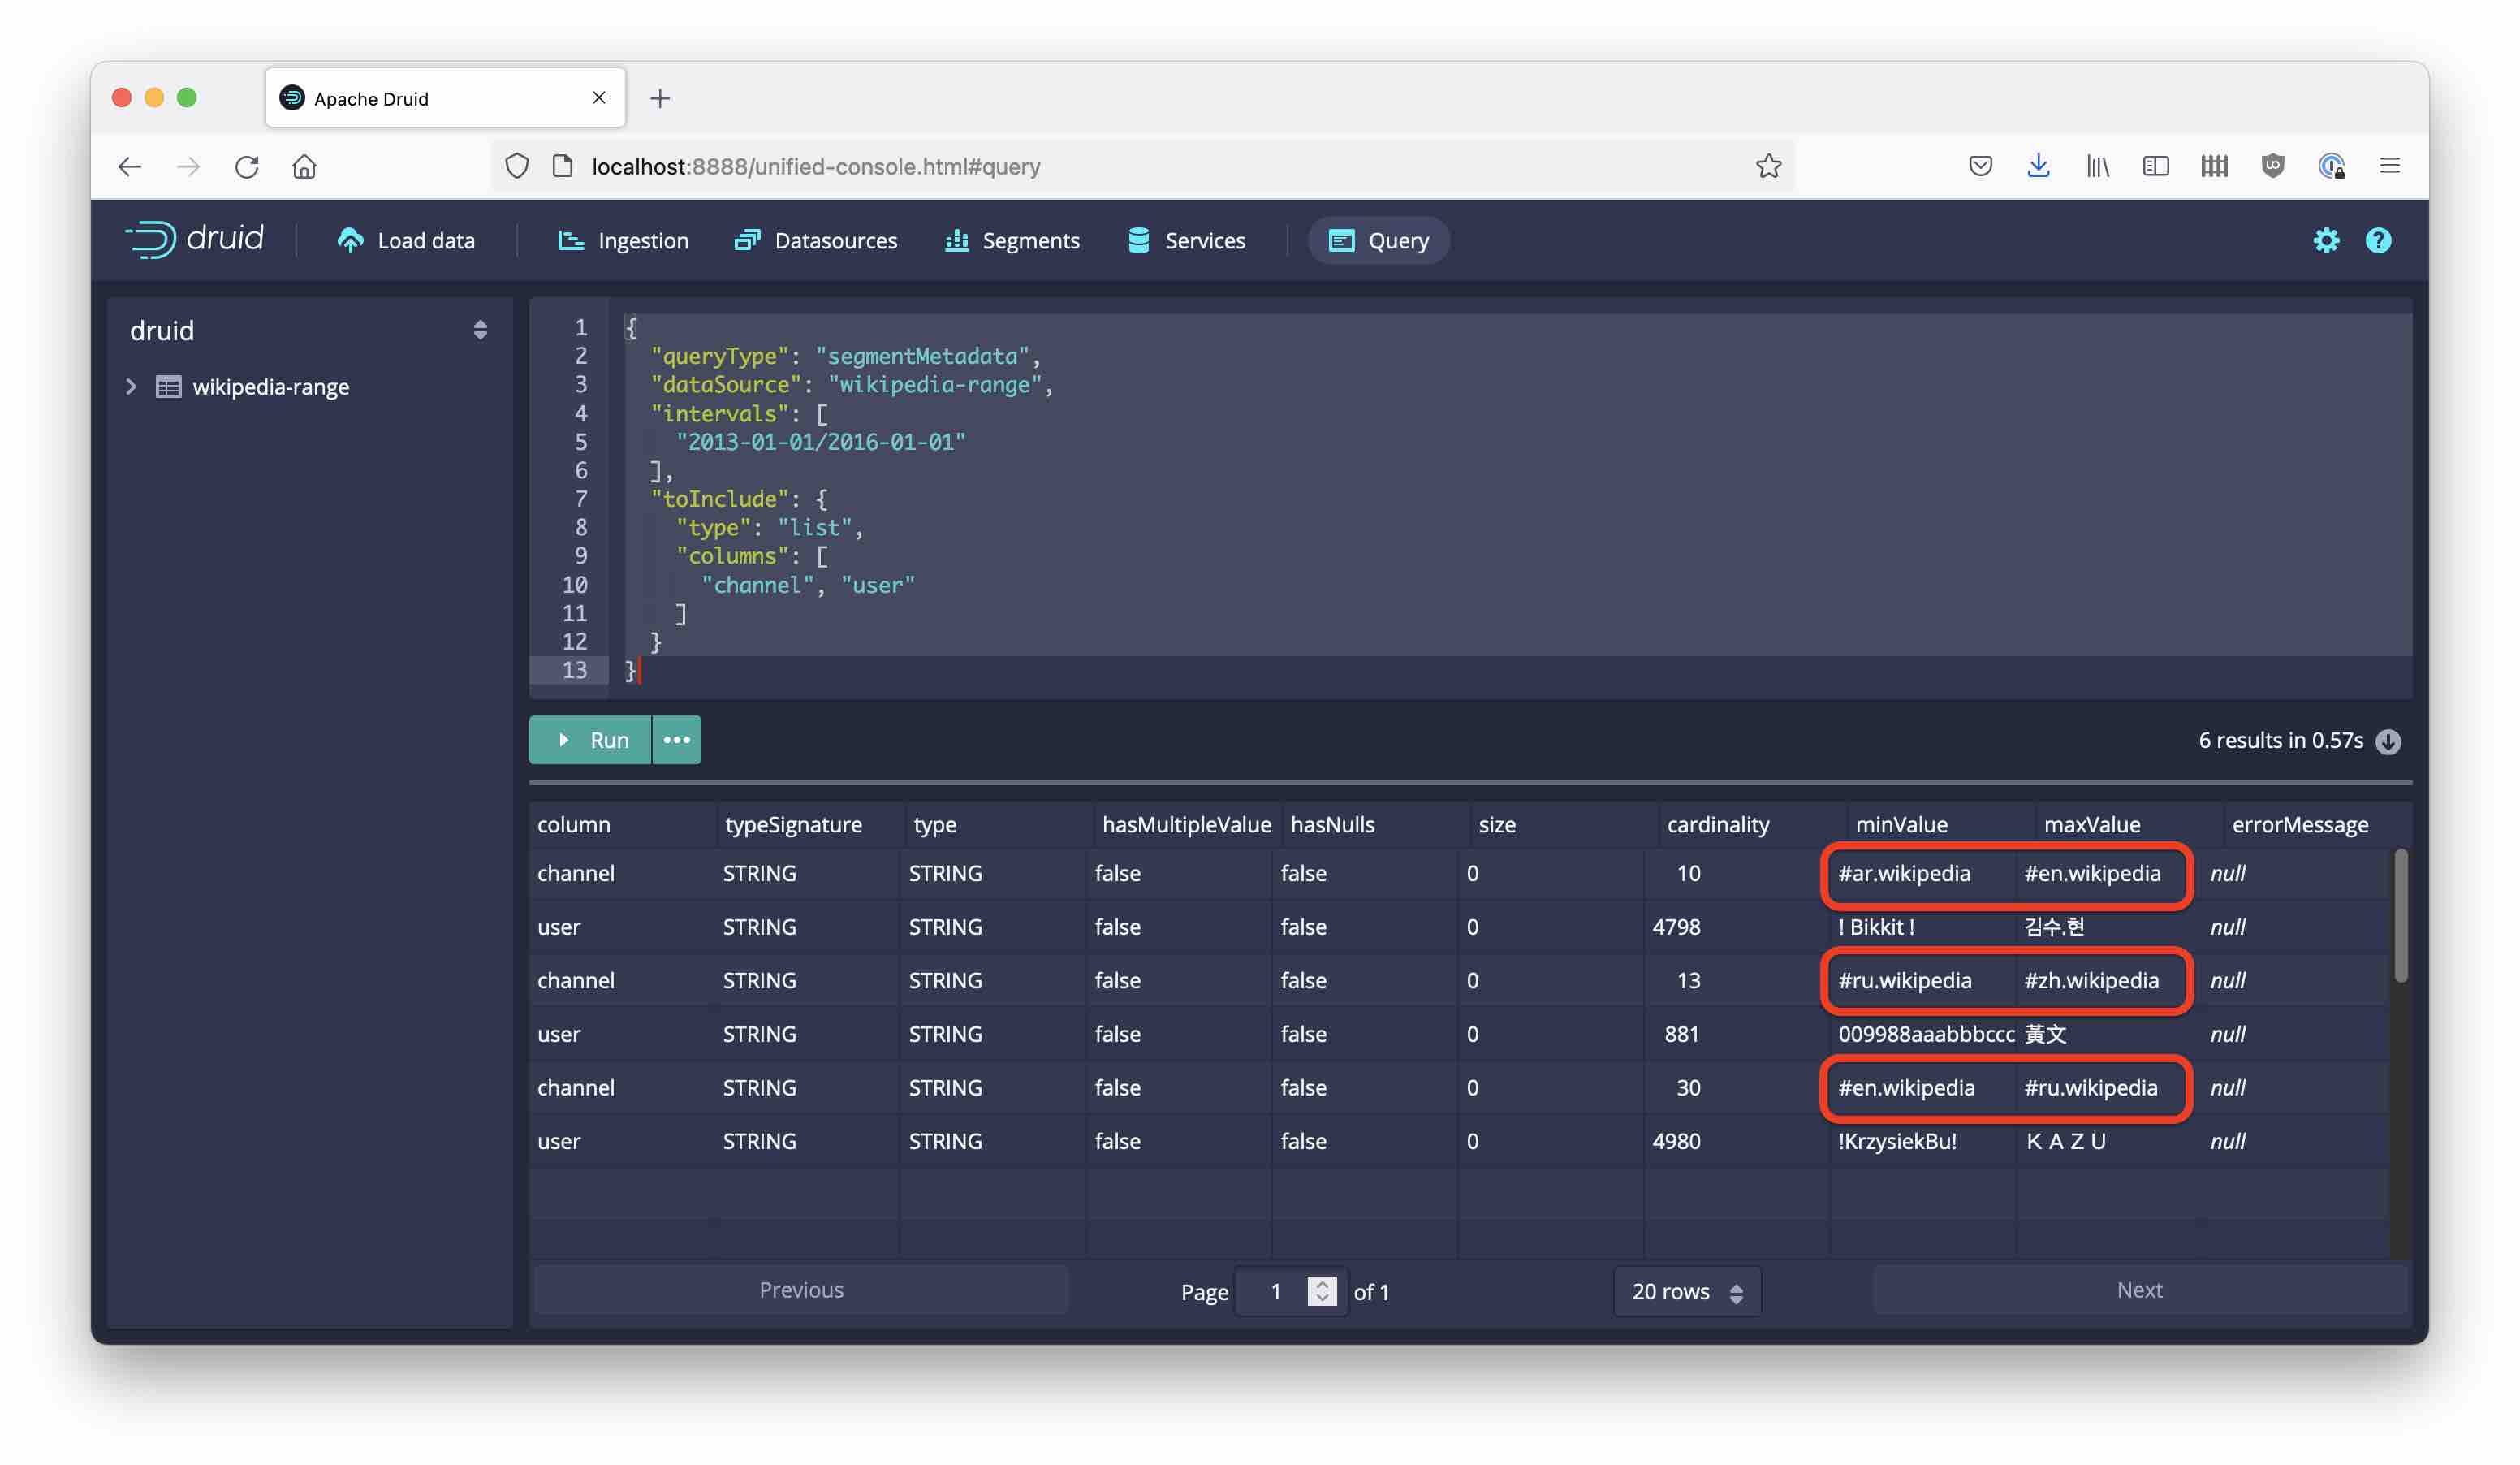This screenshot has height=1465, width=2520.
Task: Open the 20 rows per page dropdown
Action: (x=1686, y=1291)
